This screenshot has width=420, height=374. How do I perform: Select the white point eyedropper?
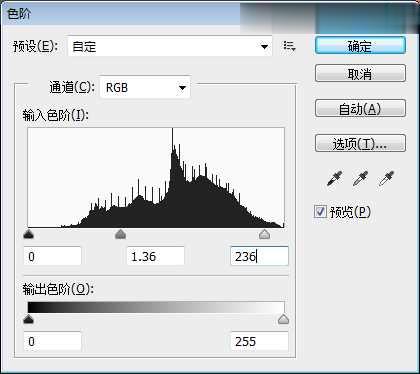[x=386, y=178]
